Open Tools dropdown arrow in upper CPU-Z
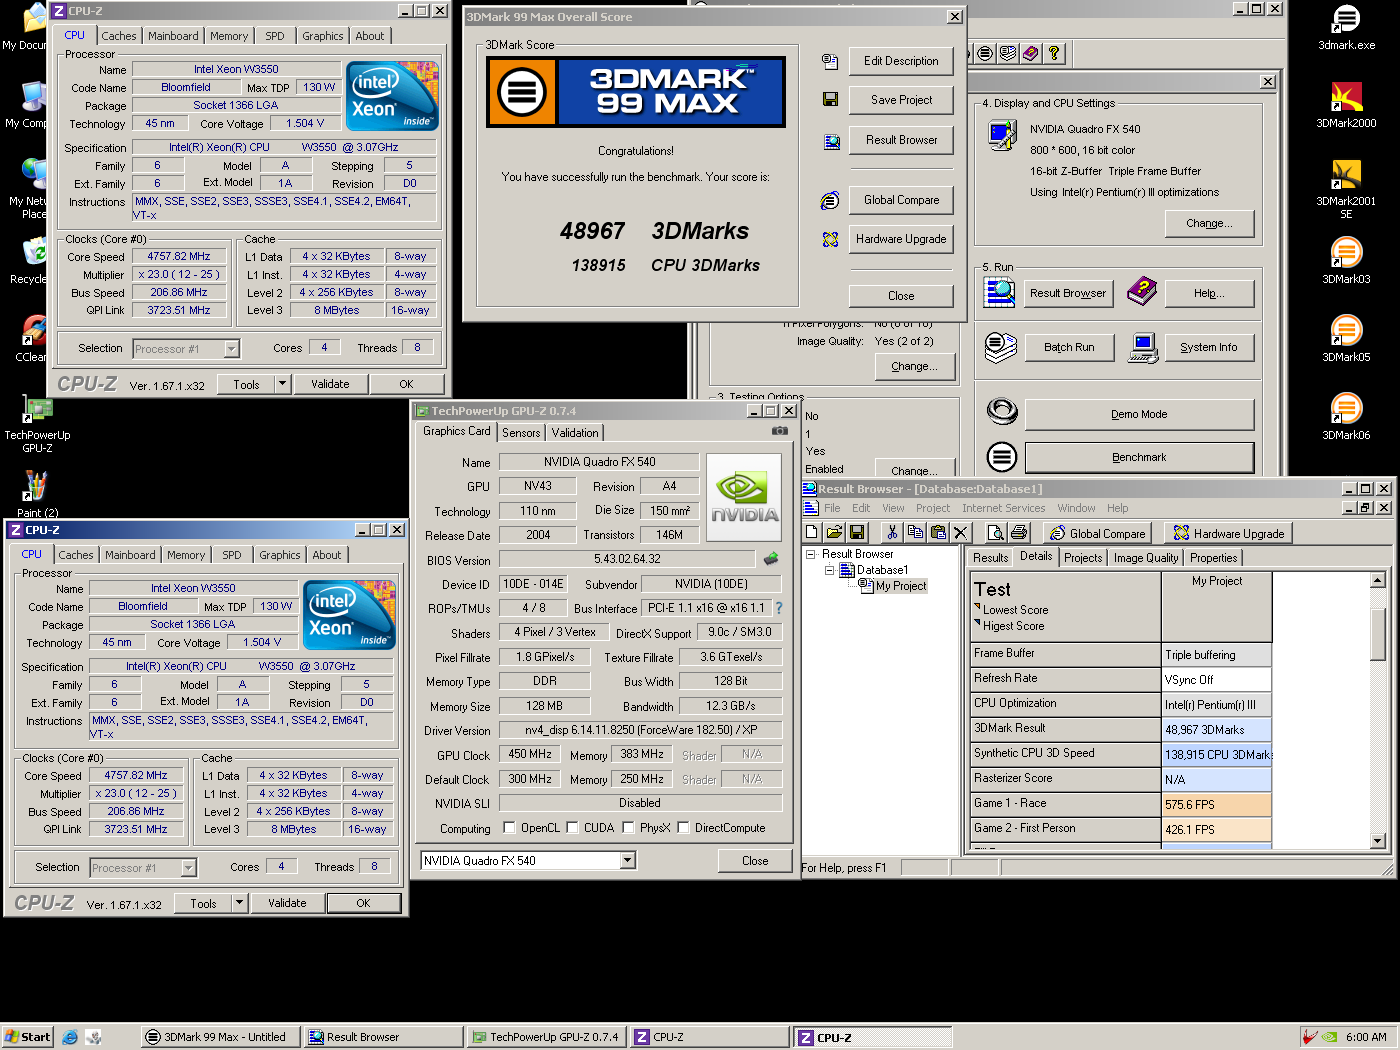The image size is (1400, 1050). [282, 384]
